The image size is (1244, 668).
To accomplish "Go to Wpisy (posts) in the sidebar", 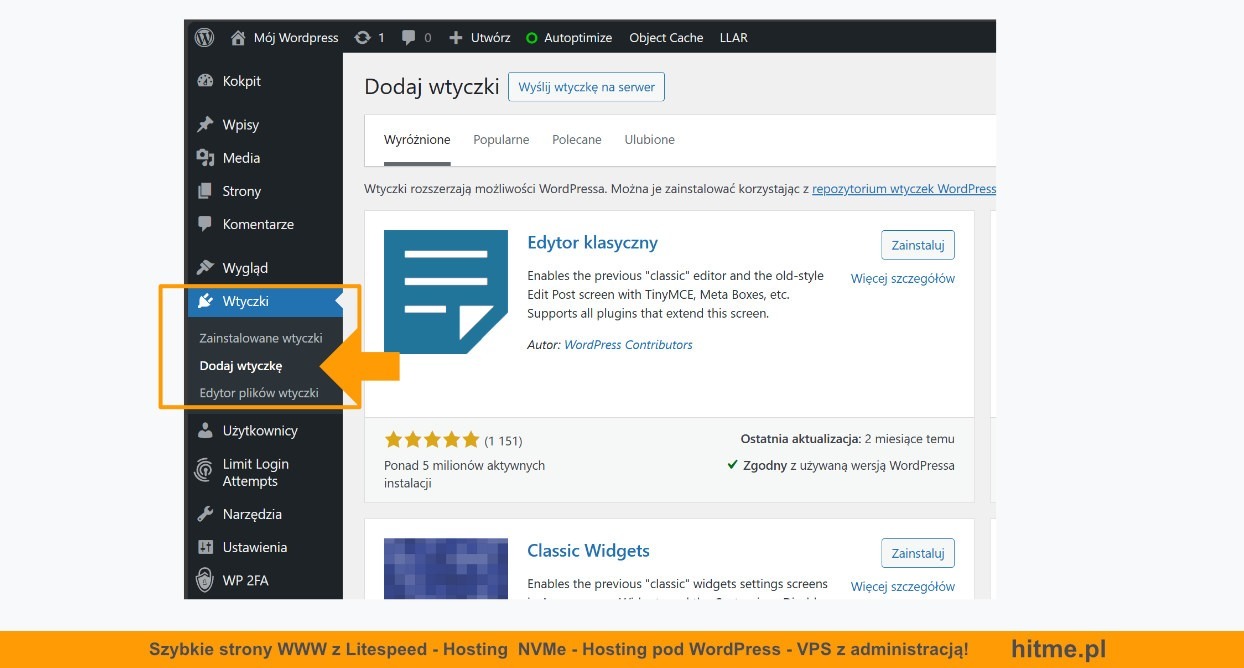I will pos(240,125).
